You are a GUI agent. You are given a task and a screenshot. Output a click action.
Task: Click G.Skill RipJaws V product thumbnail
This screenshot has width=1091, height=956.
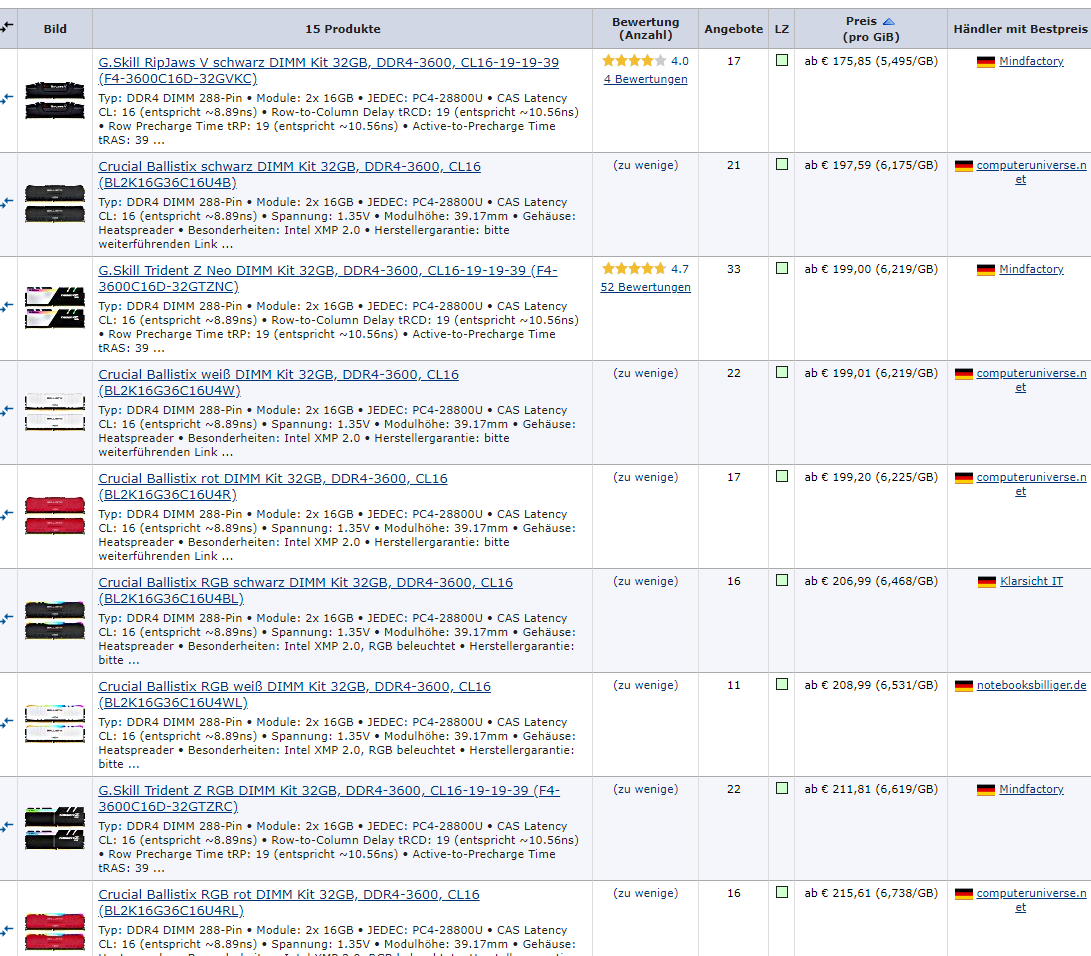tap(54, 100)
